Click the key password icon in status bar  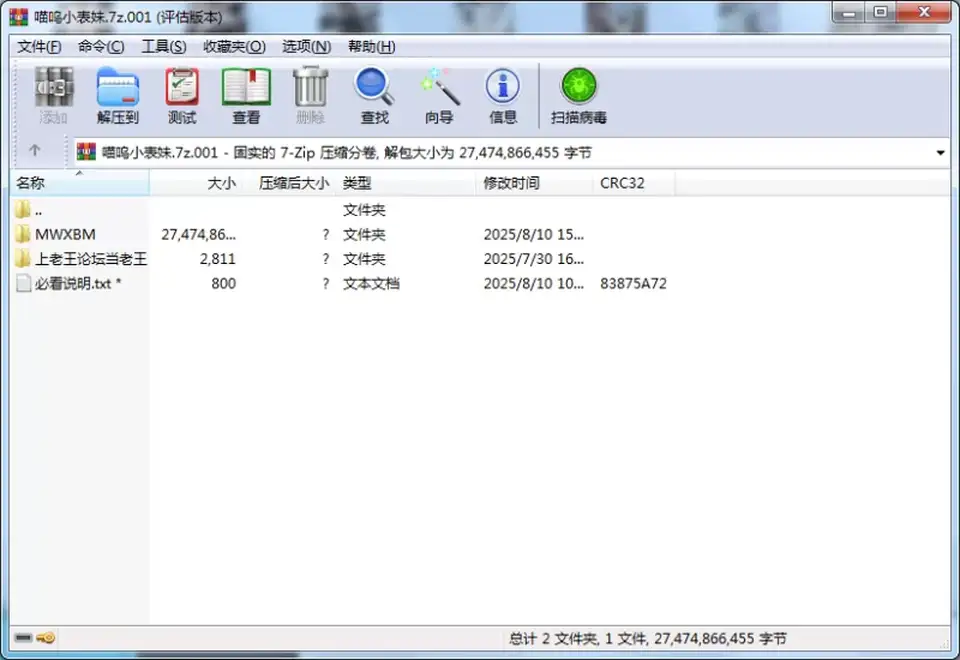pos(46,638)
